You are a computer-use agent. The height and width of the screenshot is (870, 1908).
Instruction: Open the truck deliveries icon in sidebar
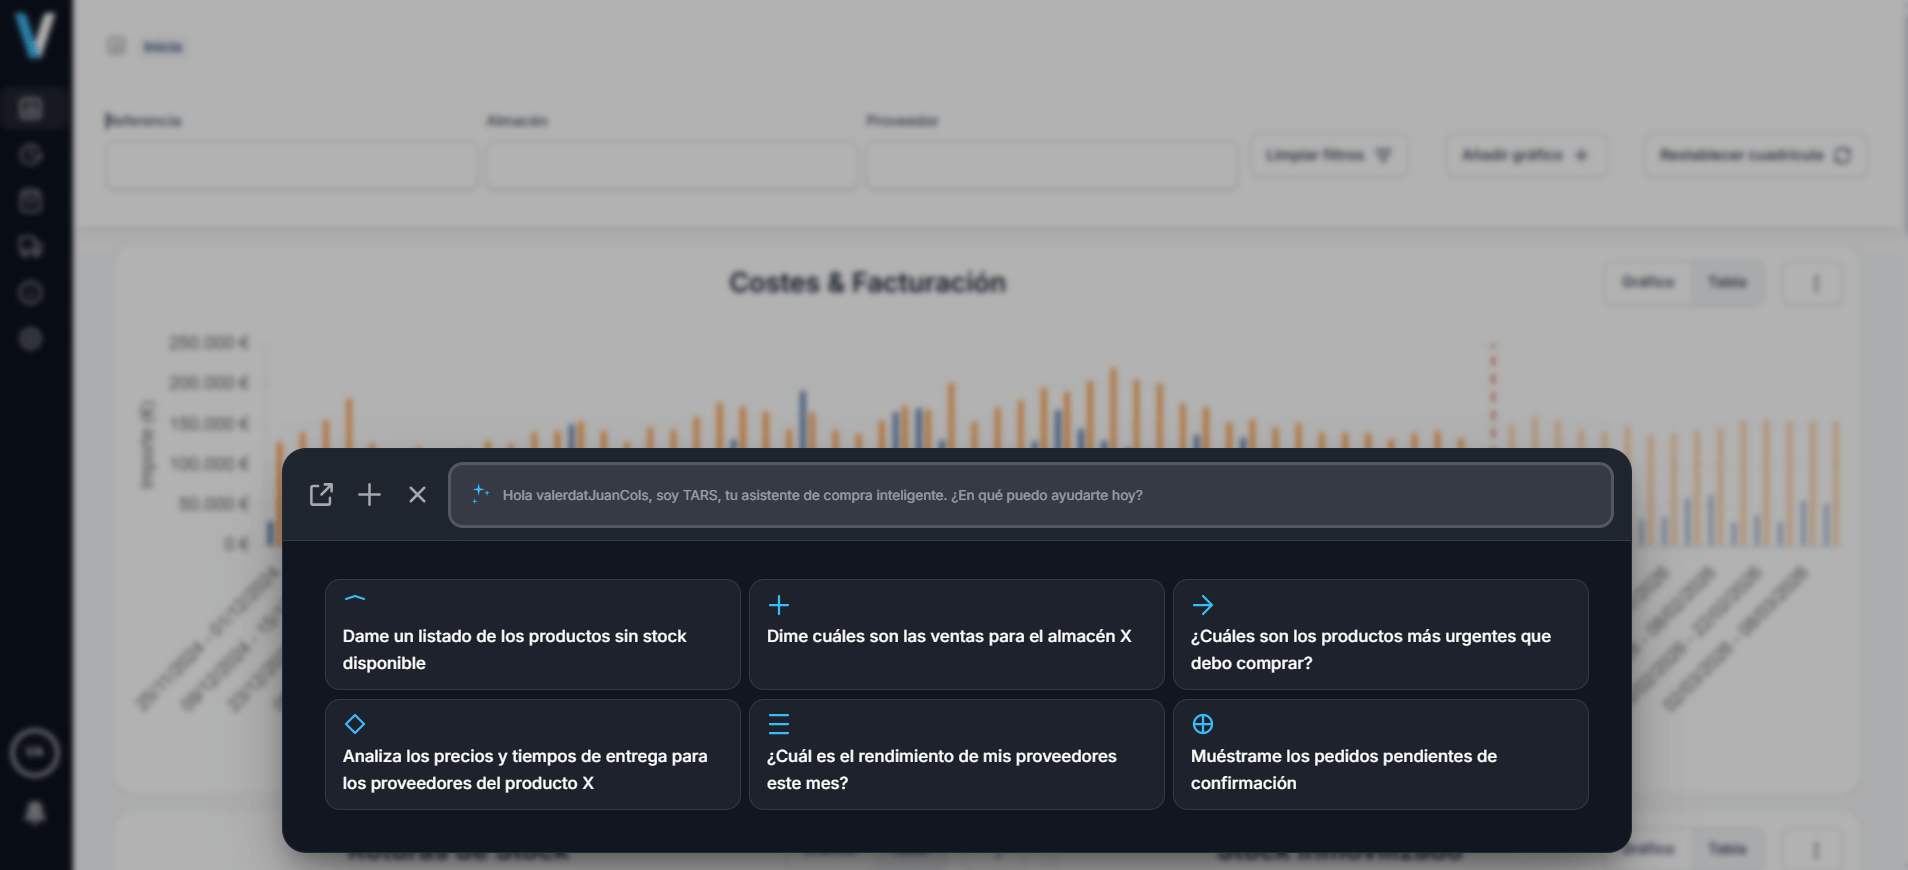[31, 246]
